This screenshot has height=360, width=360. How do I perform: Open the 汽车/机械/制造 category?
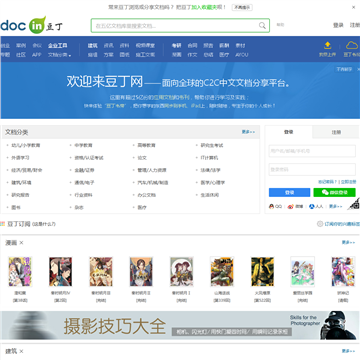[x=153, y=183]
